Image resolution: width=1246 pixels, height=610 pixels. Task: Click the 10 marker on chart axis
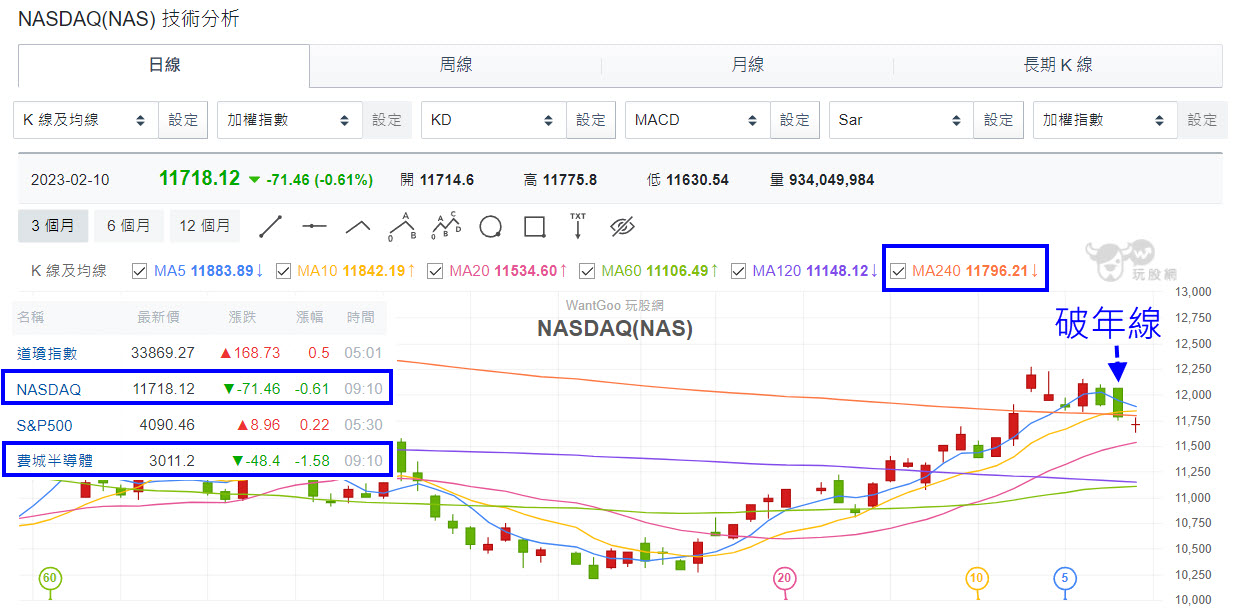pos(976,578)
